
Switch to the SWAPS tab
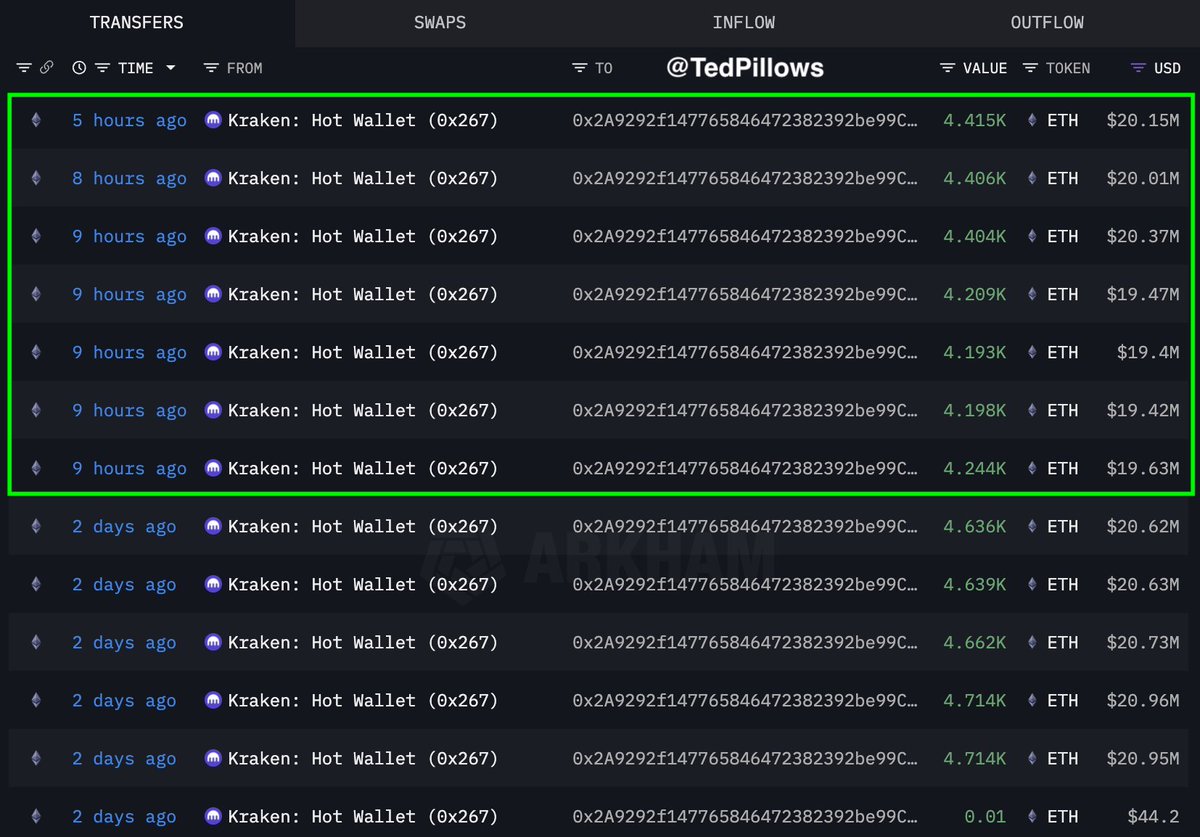click(440, 22)
